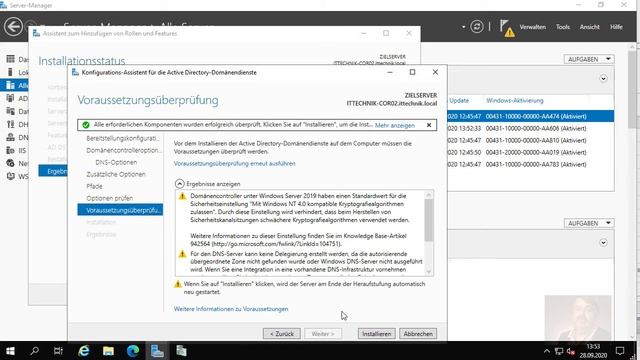Screen dimensions: 640x360
Task: Select the DNS-Optionen step
Action: 116,162
